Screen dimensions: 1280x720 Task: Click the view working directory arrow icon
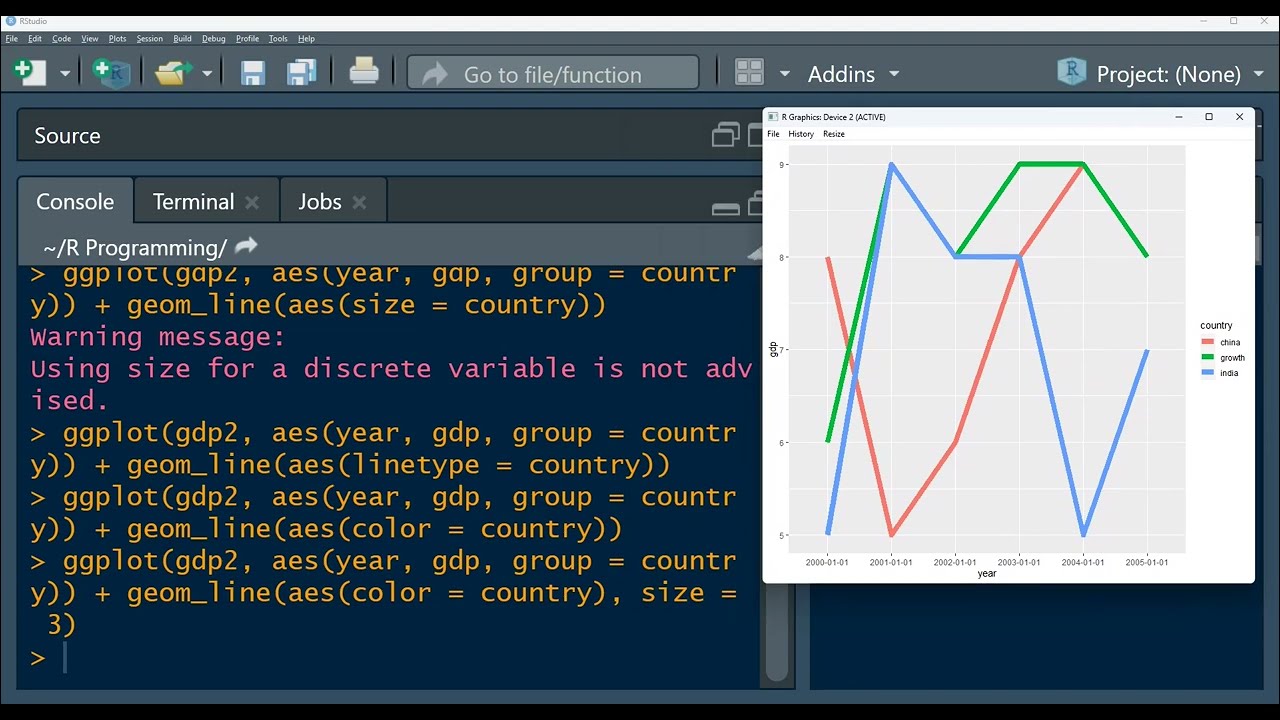point(246,245)
